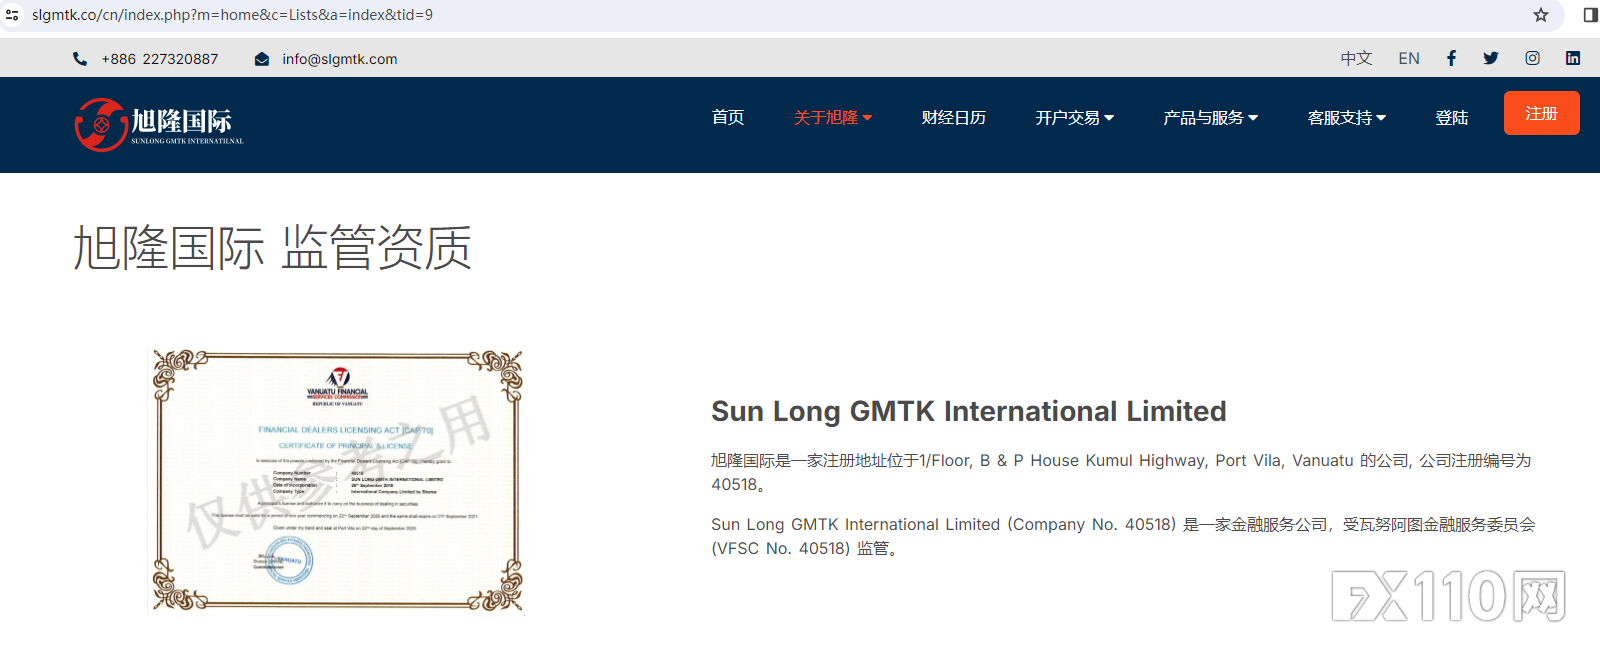Image resolution: width=1600 pixels, height=647 pixels.
Task: Click the email envelope icon
Action: [262, 59]
